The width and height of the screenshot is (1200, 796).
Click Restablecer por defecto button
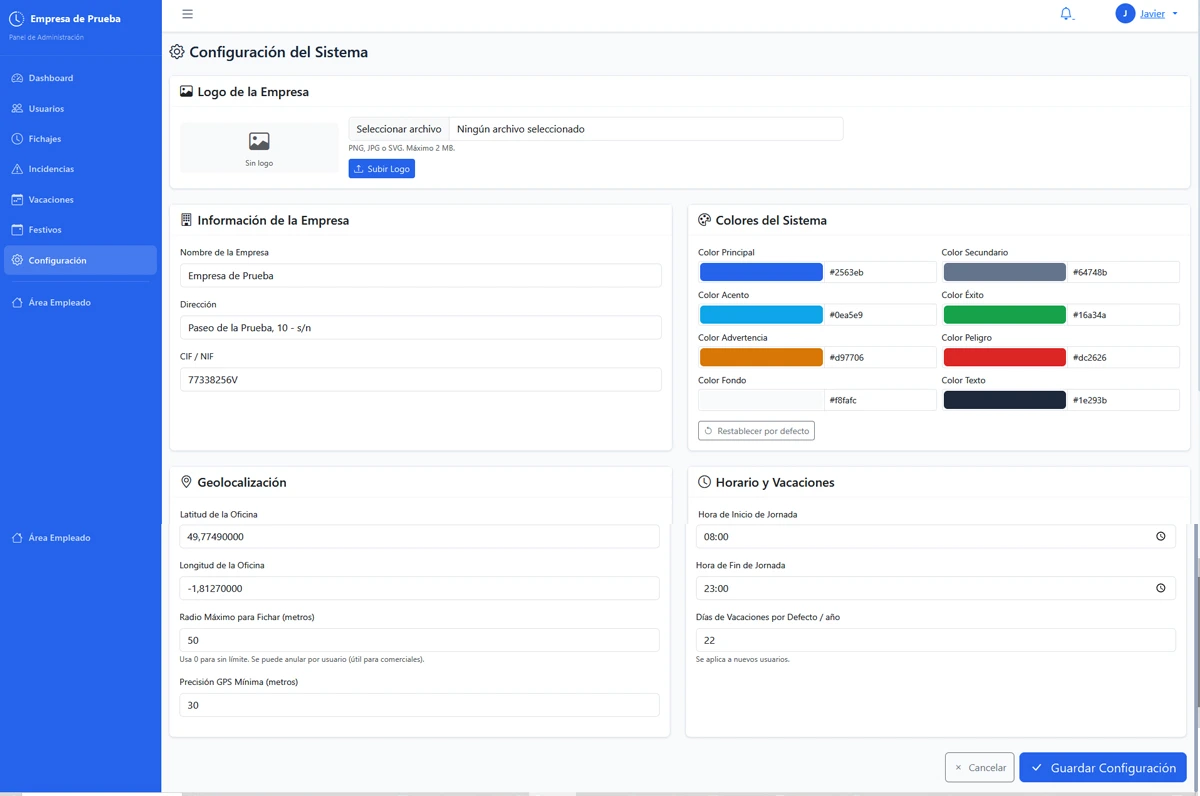(756, 431)
